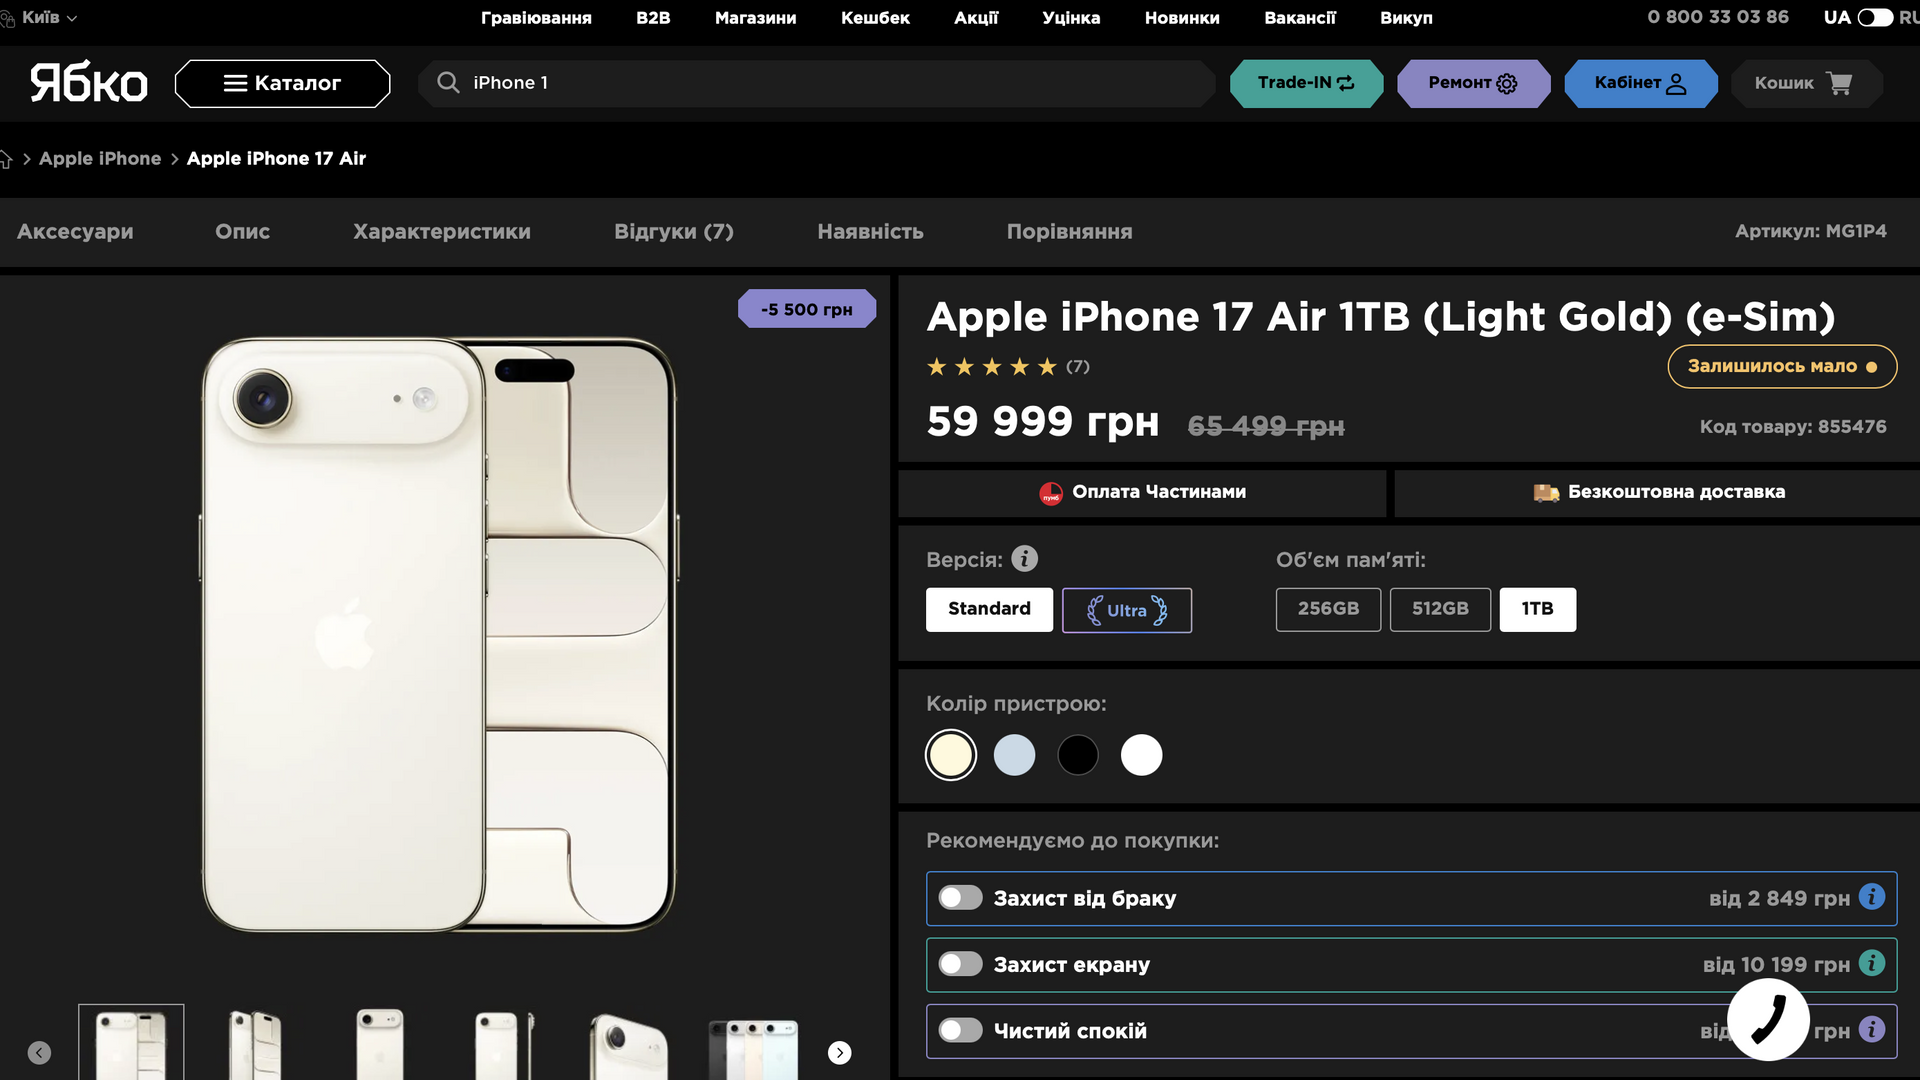Show next gallery thumbnails arrow
This screenshot has width=1920, height=1080.
840,1052
